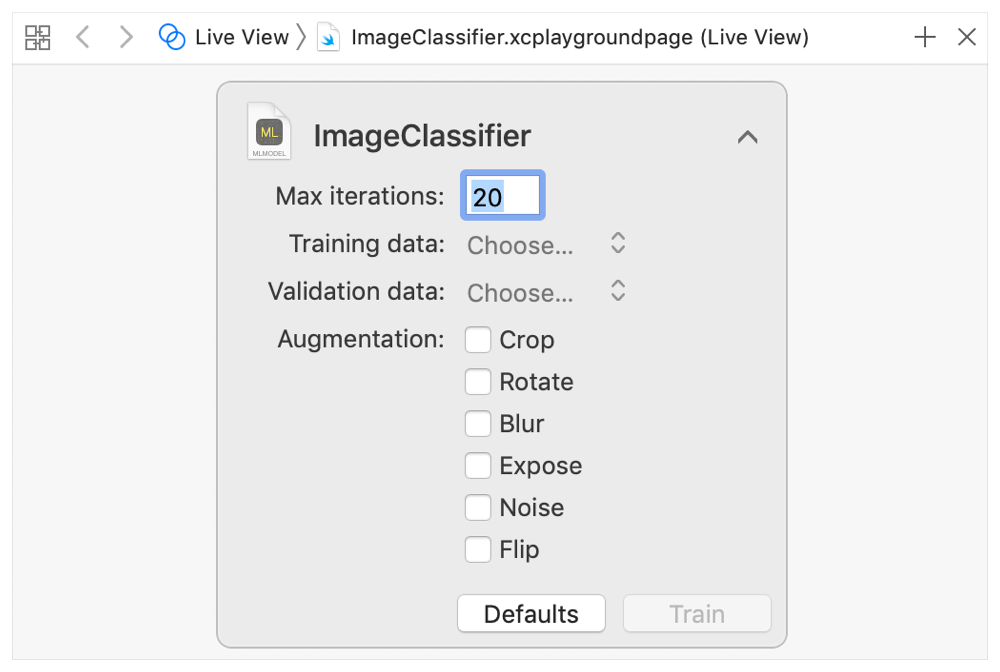Click the Defaults button
Screen dimensions: 1000x672
(531, 613)
